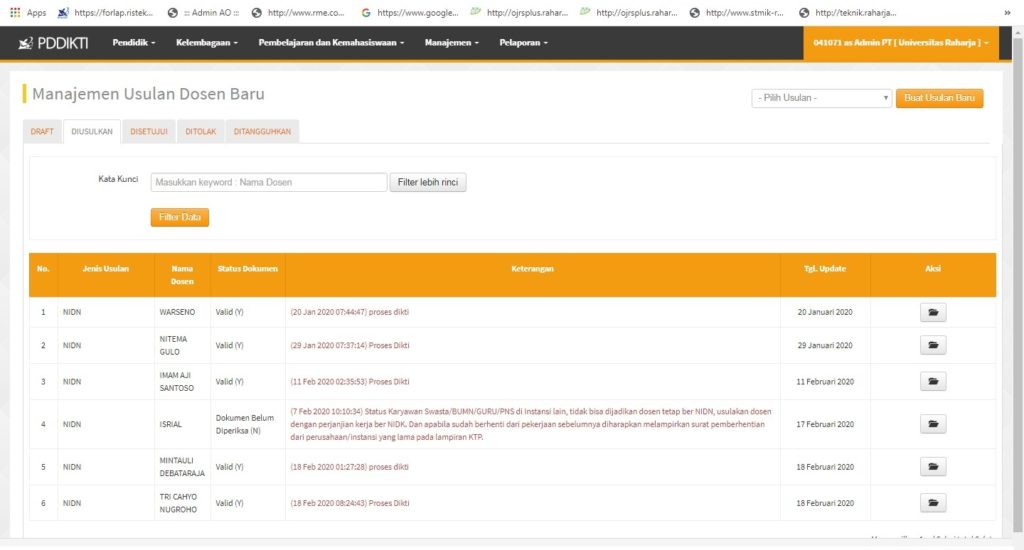Screen dimensions: 1024x550
Task: Focus the Nama Dosen keyword field
Action: point(268,182)
